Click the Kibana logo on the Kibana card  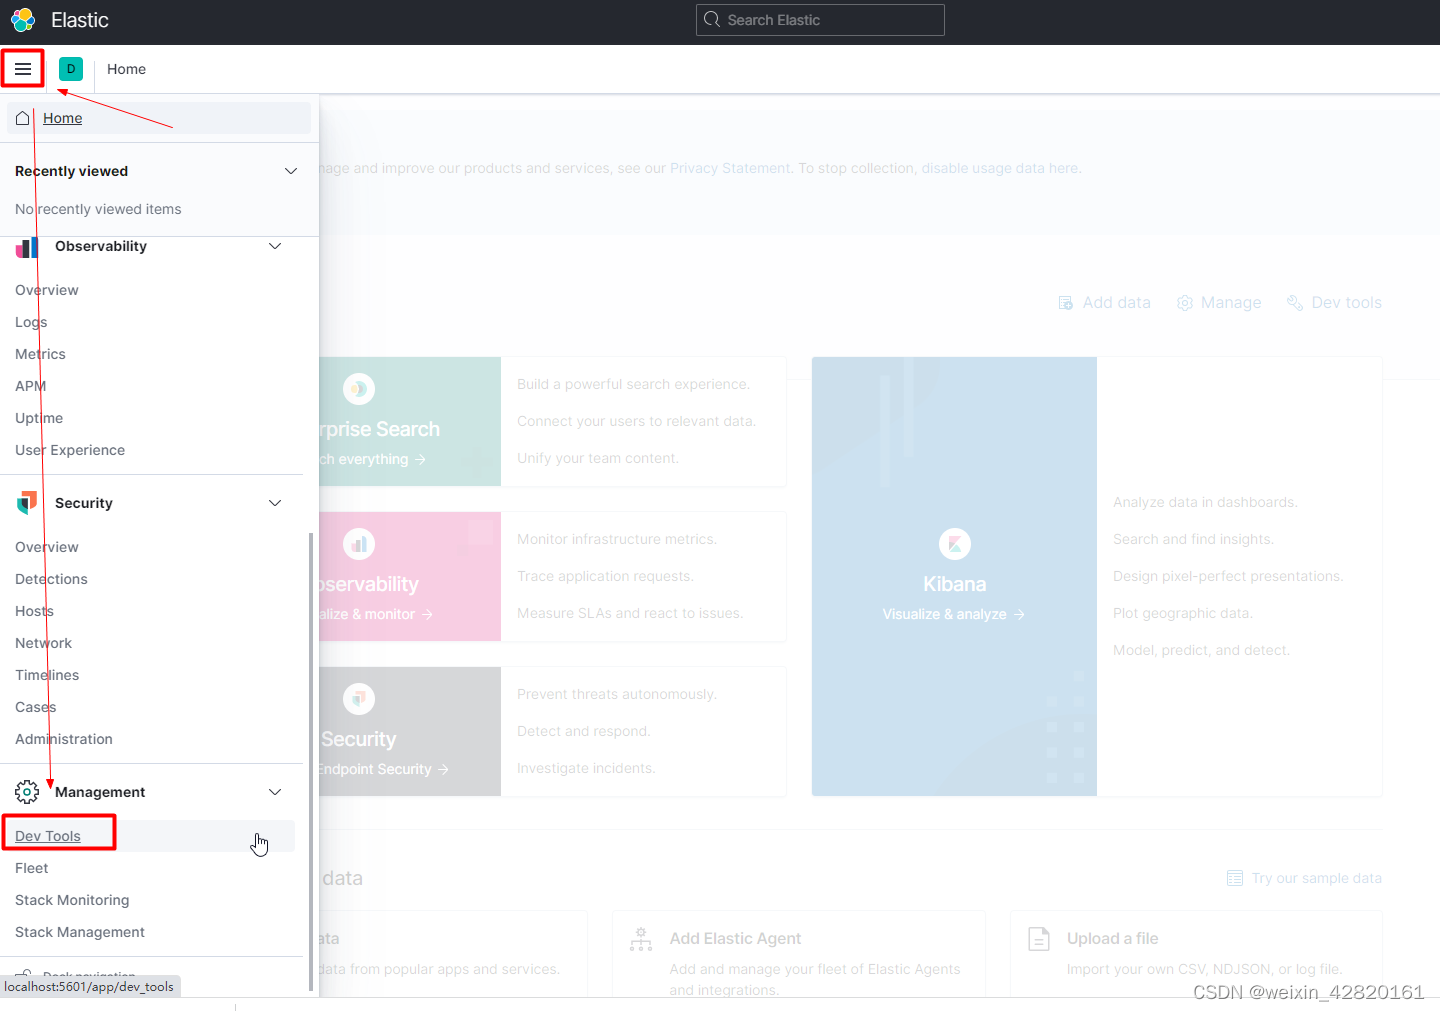coord(954,544)
